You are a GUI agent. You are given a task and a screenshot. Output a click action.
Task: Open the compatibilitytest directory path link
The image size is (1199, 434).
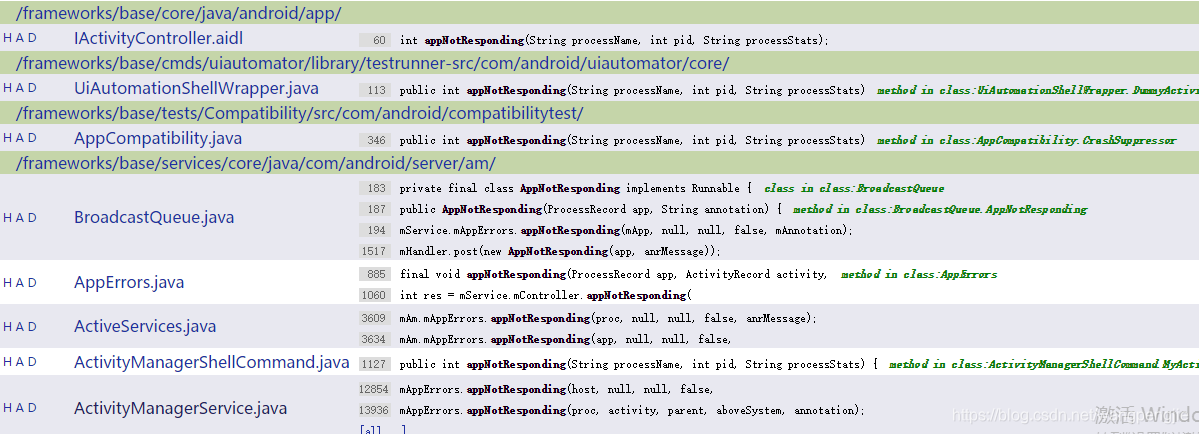[x=300, y=113]
